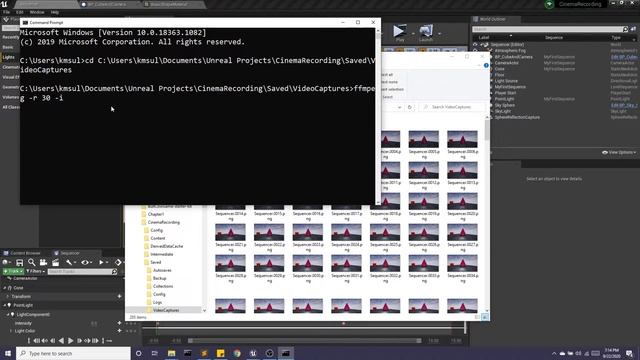Open the Window menu in Unreal
Image resolution: width=640 pixels, height=360 pixels.
tap(37, 12)
